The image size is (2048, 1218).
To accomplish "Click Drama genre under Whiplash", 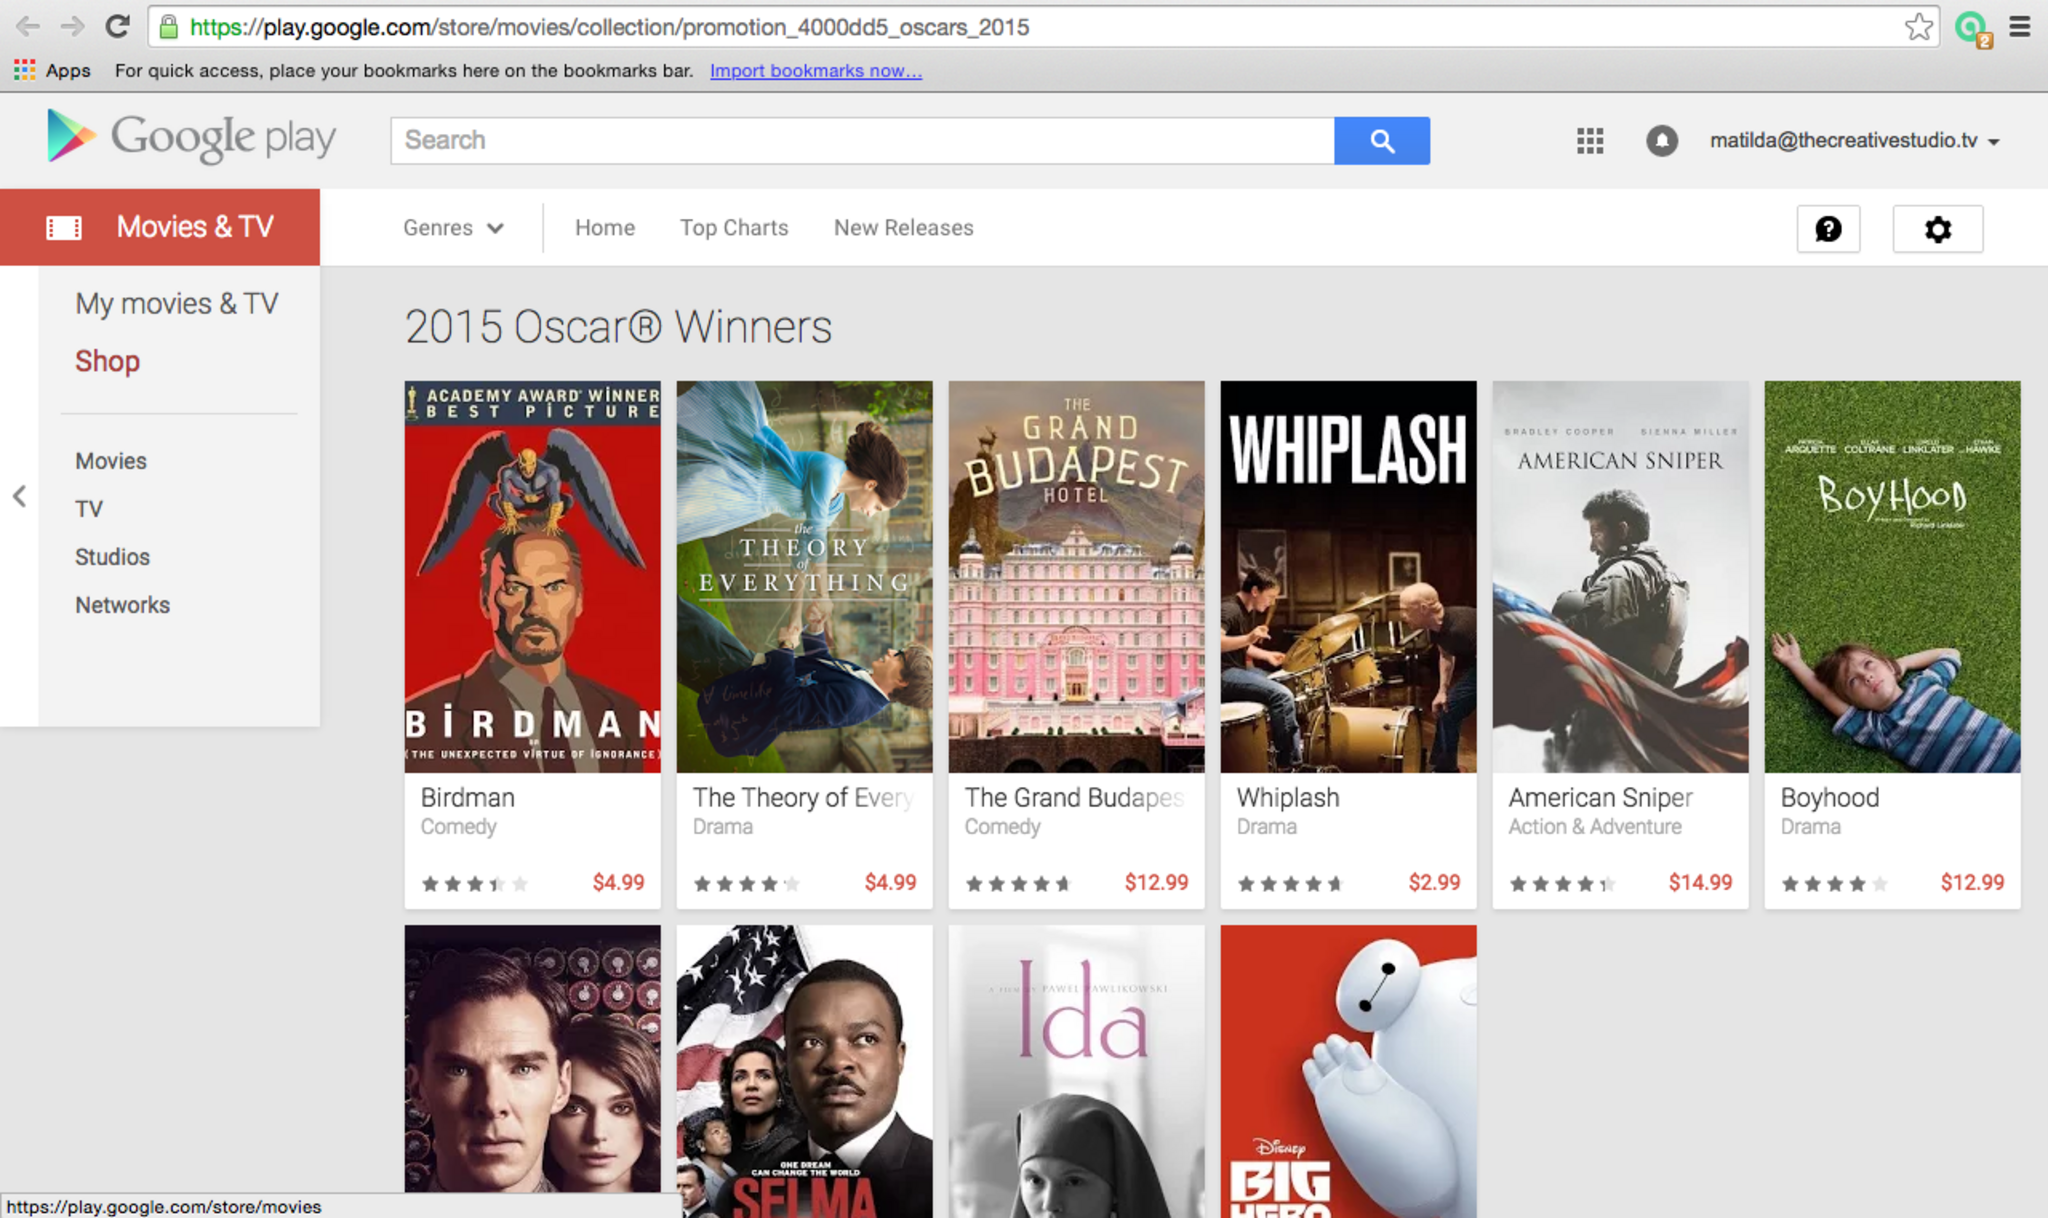I will pyautogui.click(x=1266, y=827).
